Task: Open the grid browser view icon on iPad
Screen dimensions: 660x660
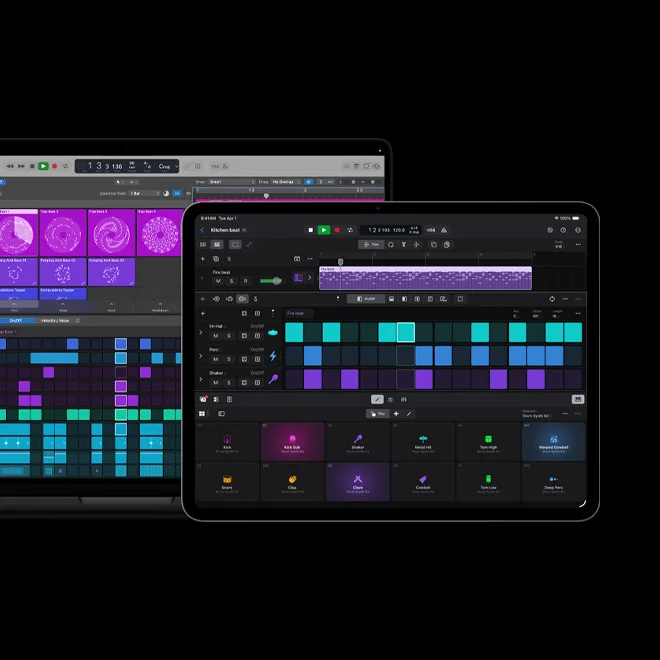Action: click(203, 245)
